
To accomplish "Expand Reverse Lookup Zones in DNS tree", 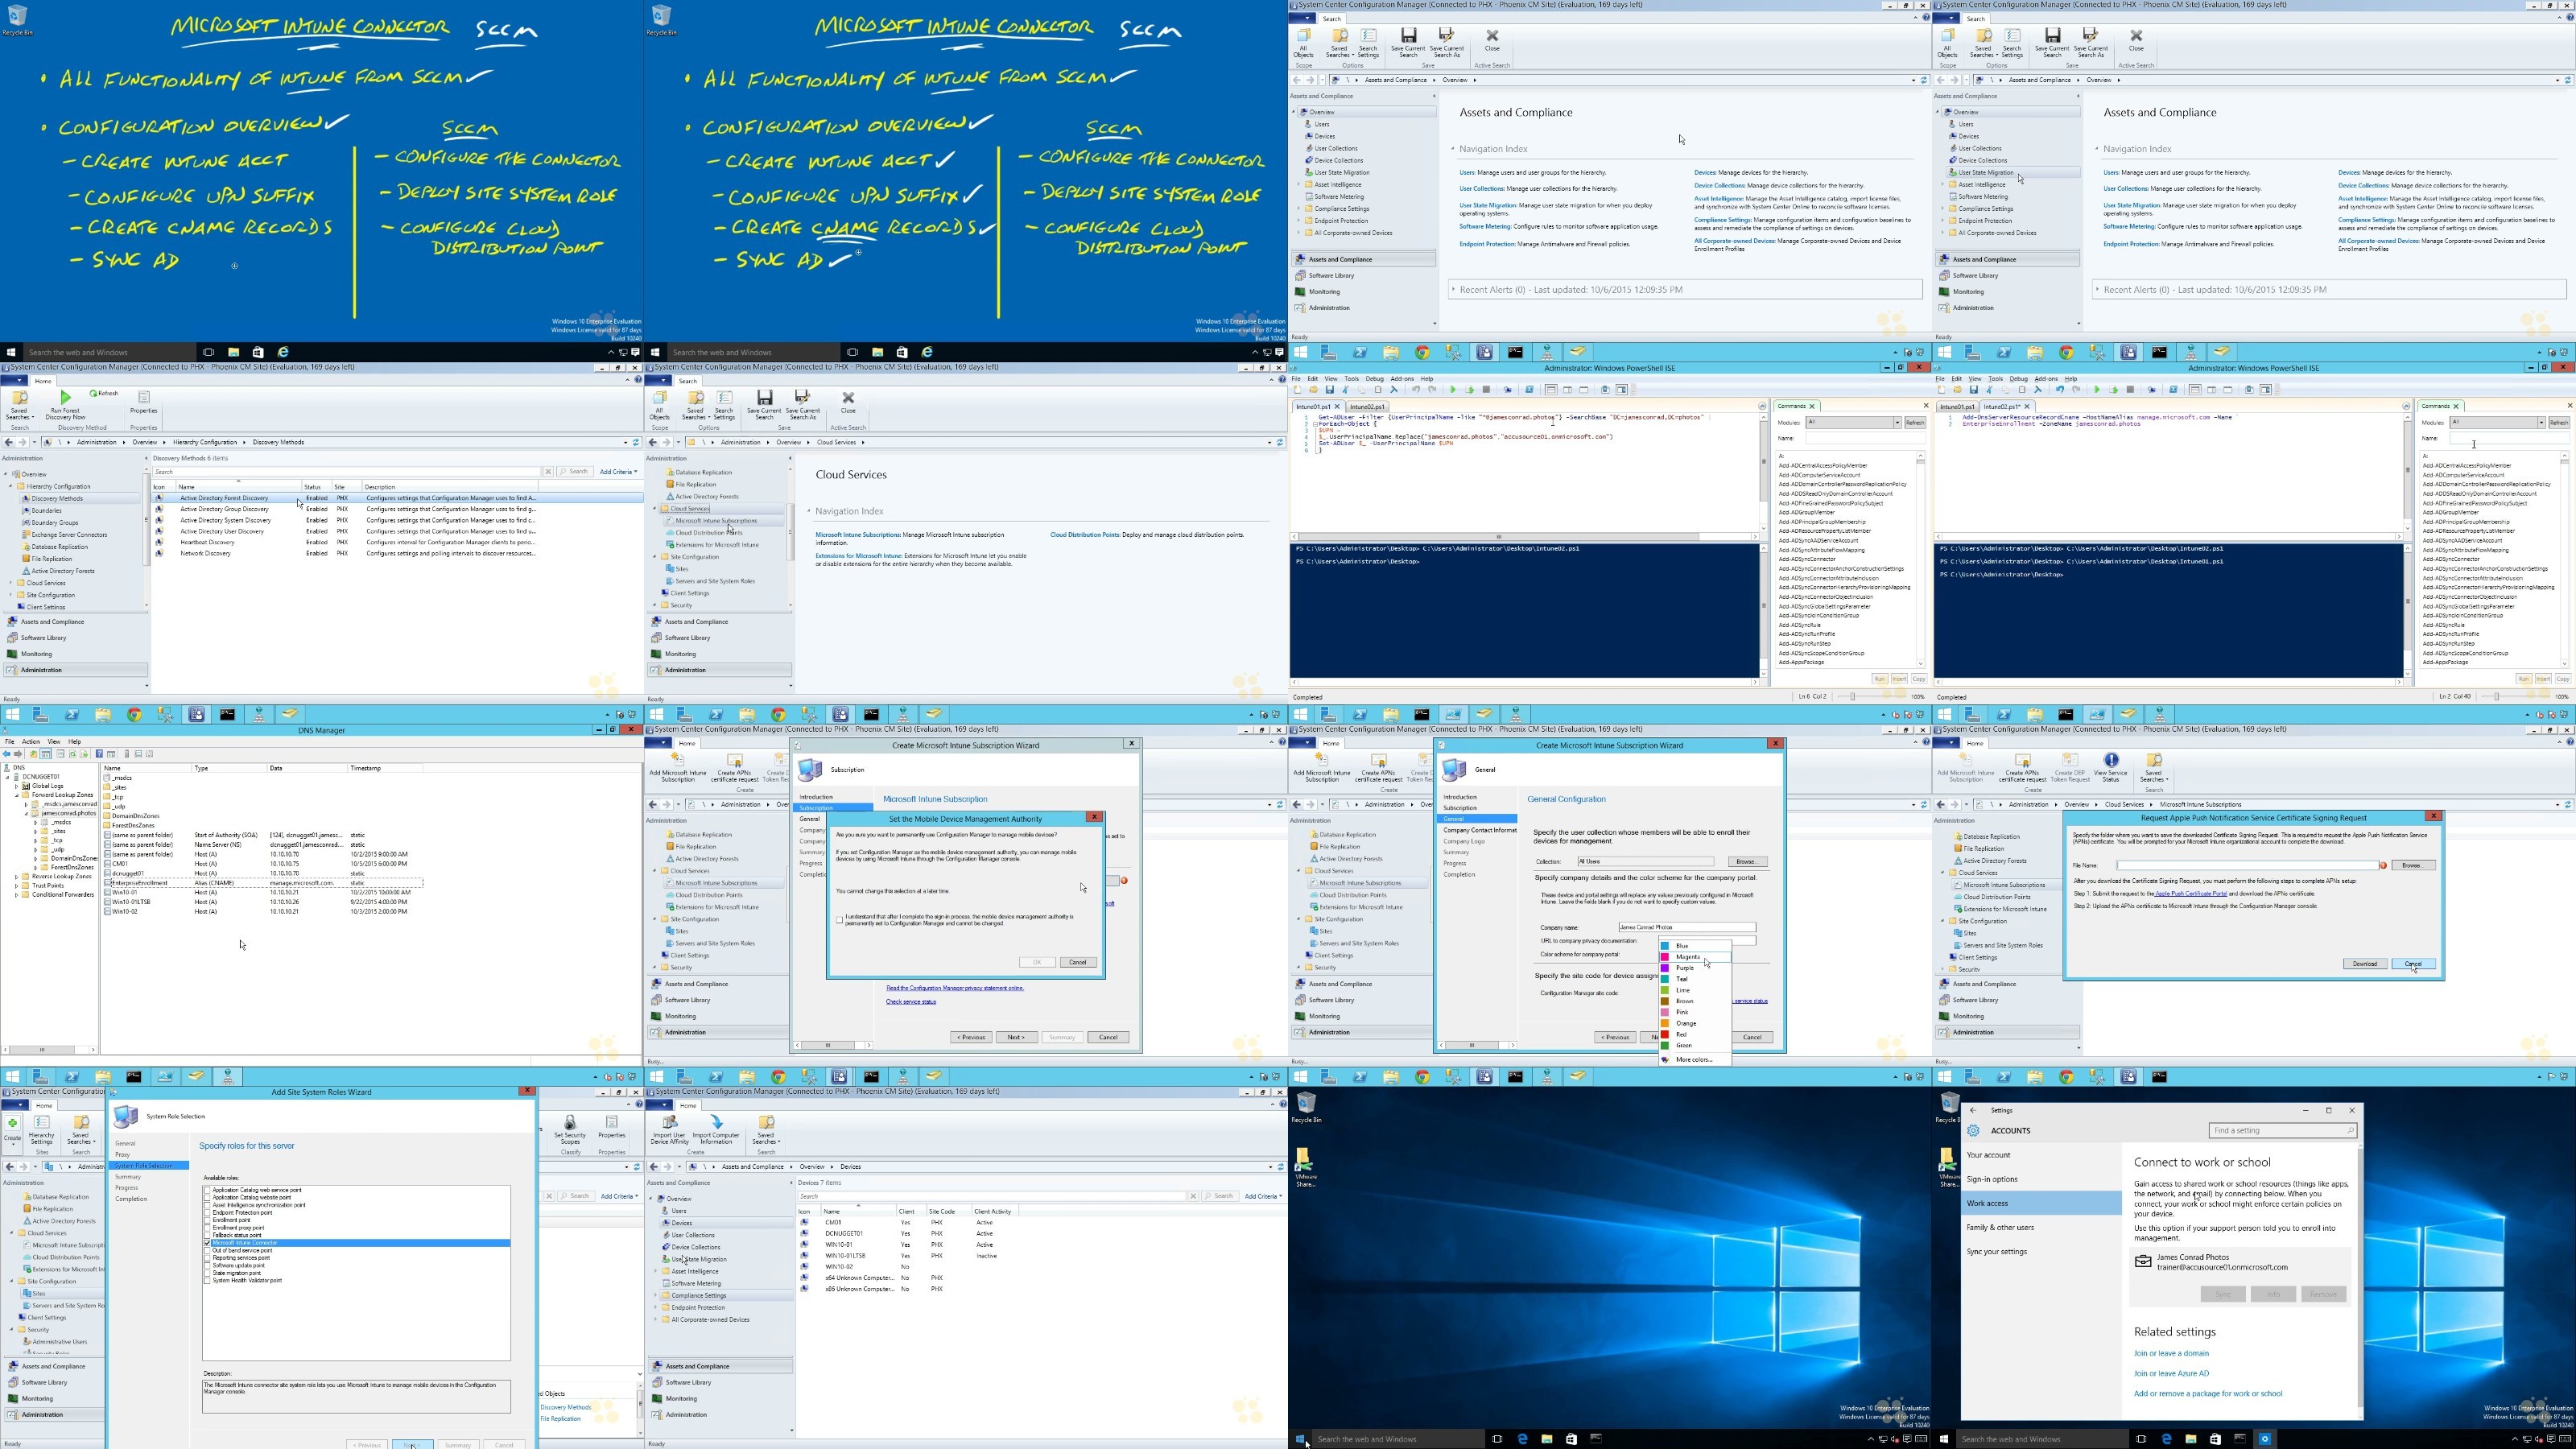I will pyautogui.click(x=17, y=876).
